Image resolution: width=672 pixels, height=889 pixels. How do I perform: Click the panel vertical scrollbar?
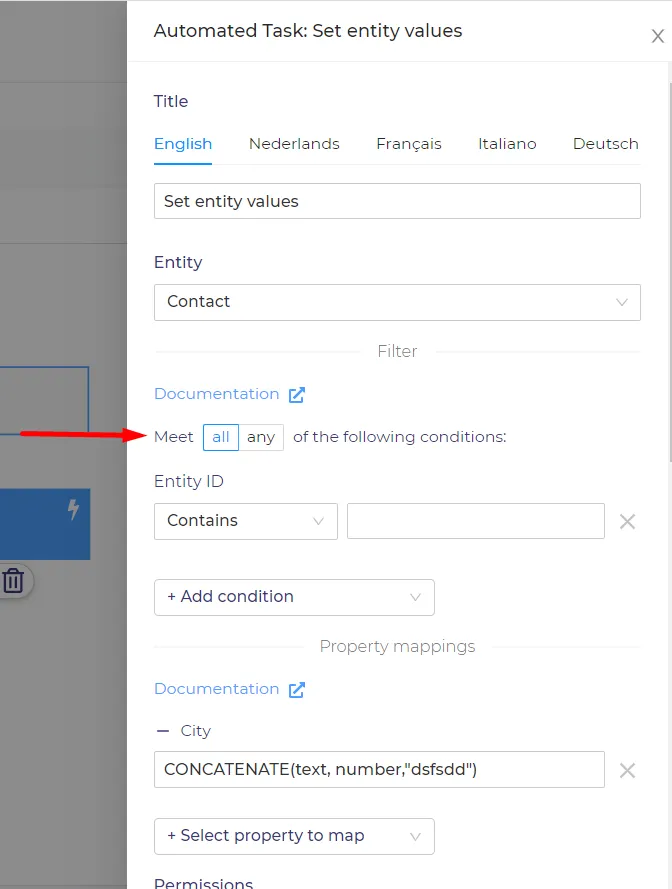(x=669, y=272)
